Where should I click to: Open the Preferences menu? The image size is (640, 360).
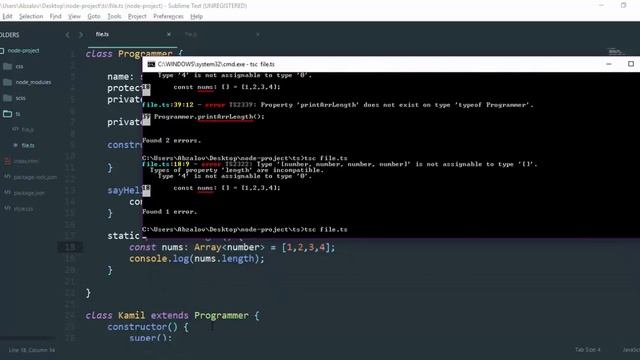pyautogui.click(x=168, y=16)
